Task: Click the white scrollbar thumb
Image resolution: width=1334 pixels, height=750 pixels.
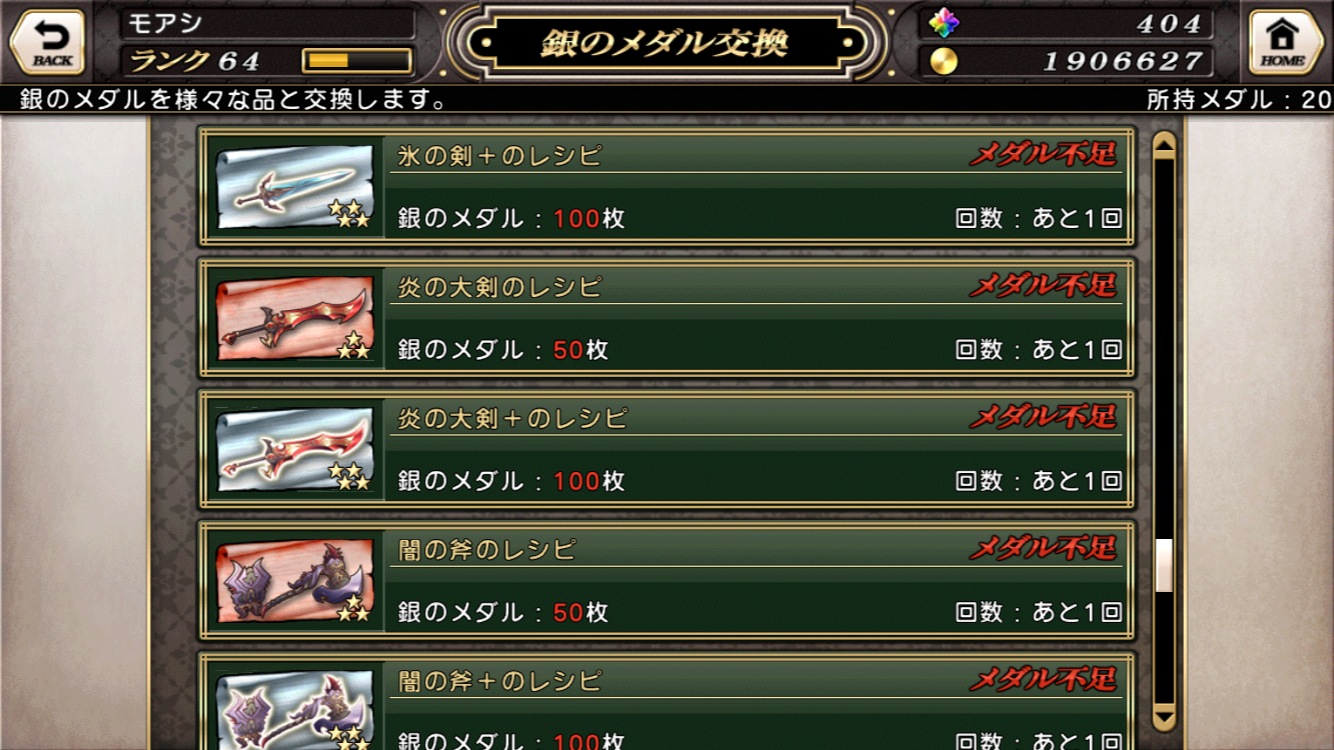Action: click(x=1163, y=565)
